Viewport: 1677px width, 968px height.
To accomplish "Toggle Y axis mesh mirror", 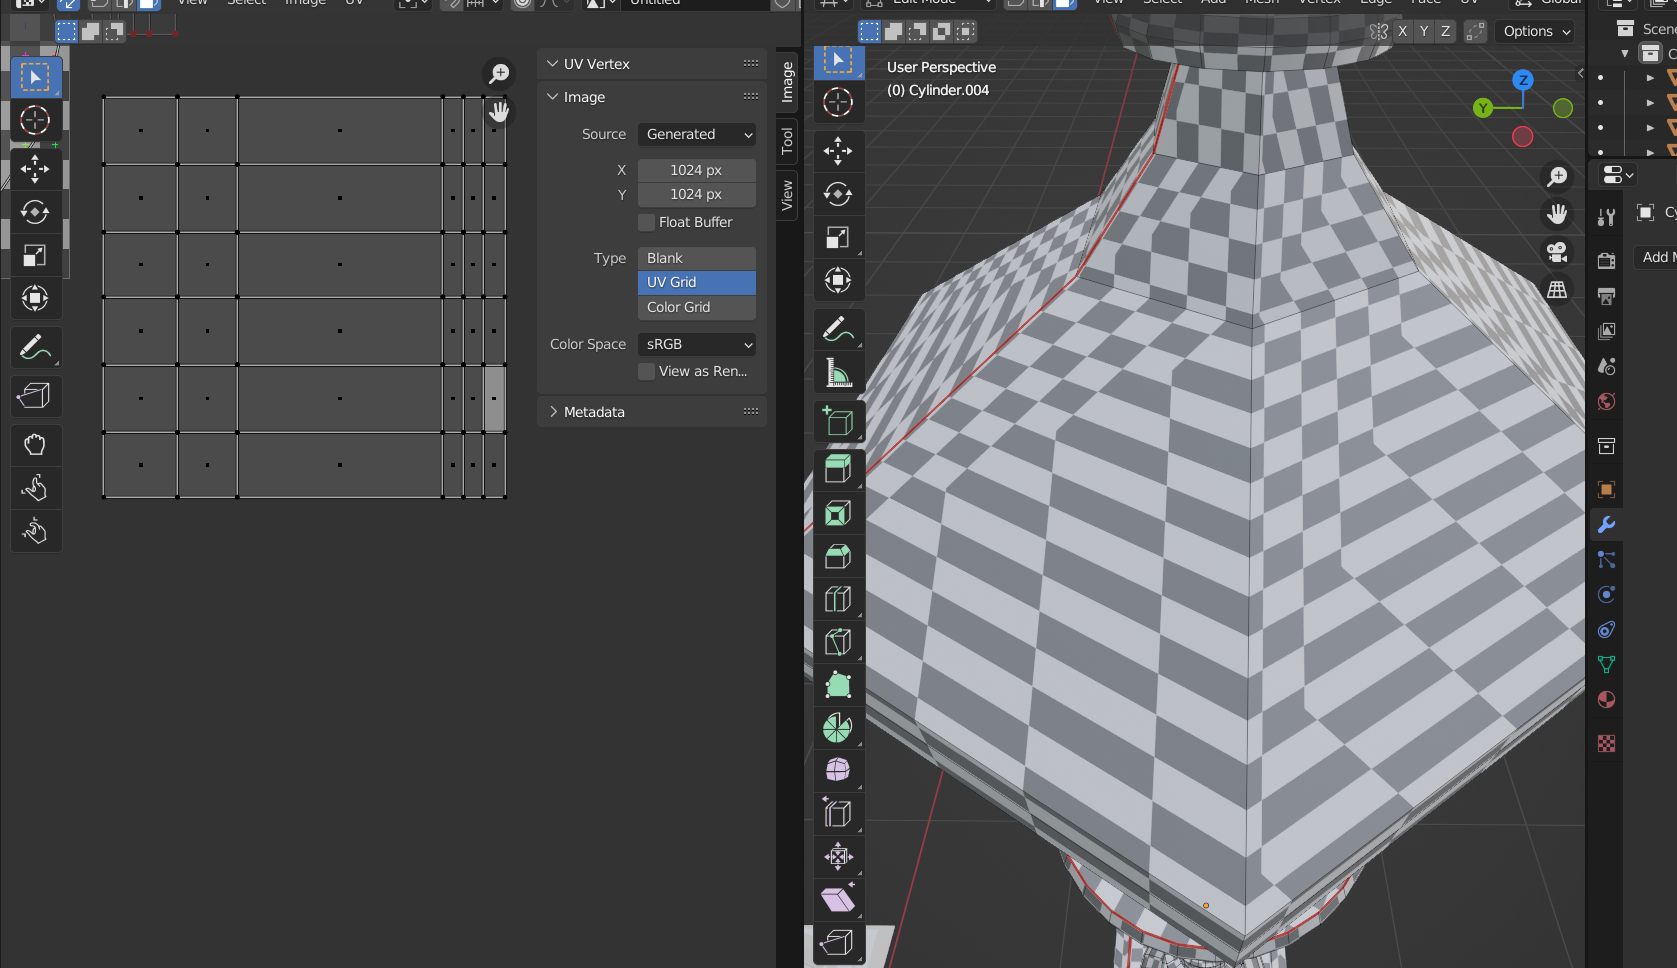I will point(1424,31).
